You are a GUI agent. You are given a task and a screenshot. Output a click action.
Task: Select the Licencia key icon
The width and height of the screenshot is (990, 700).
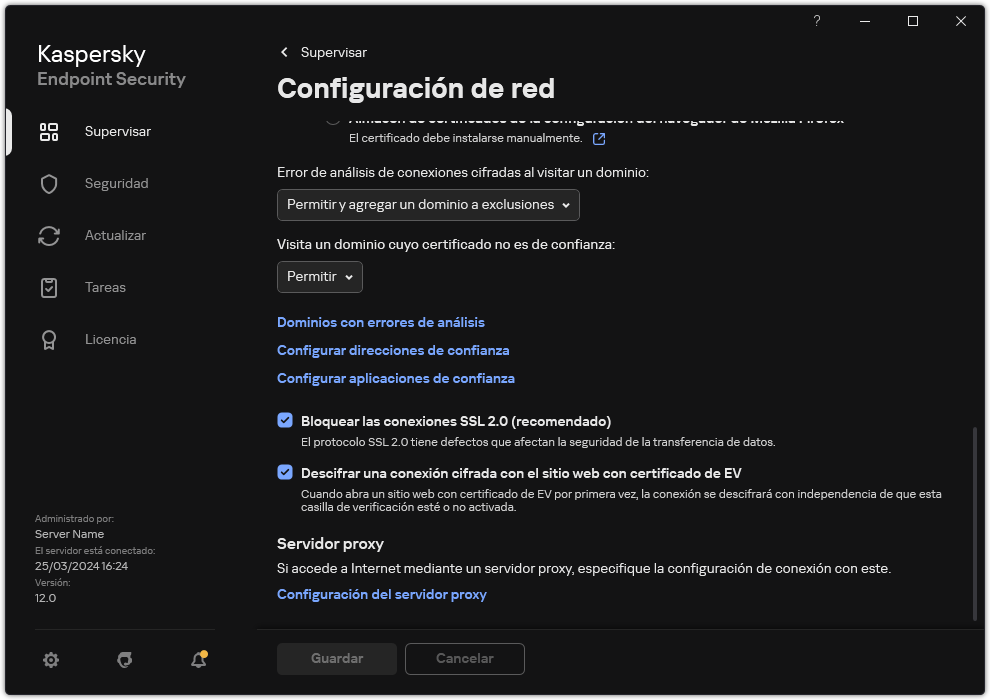49,339
